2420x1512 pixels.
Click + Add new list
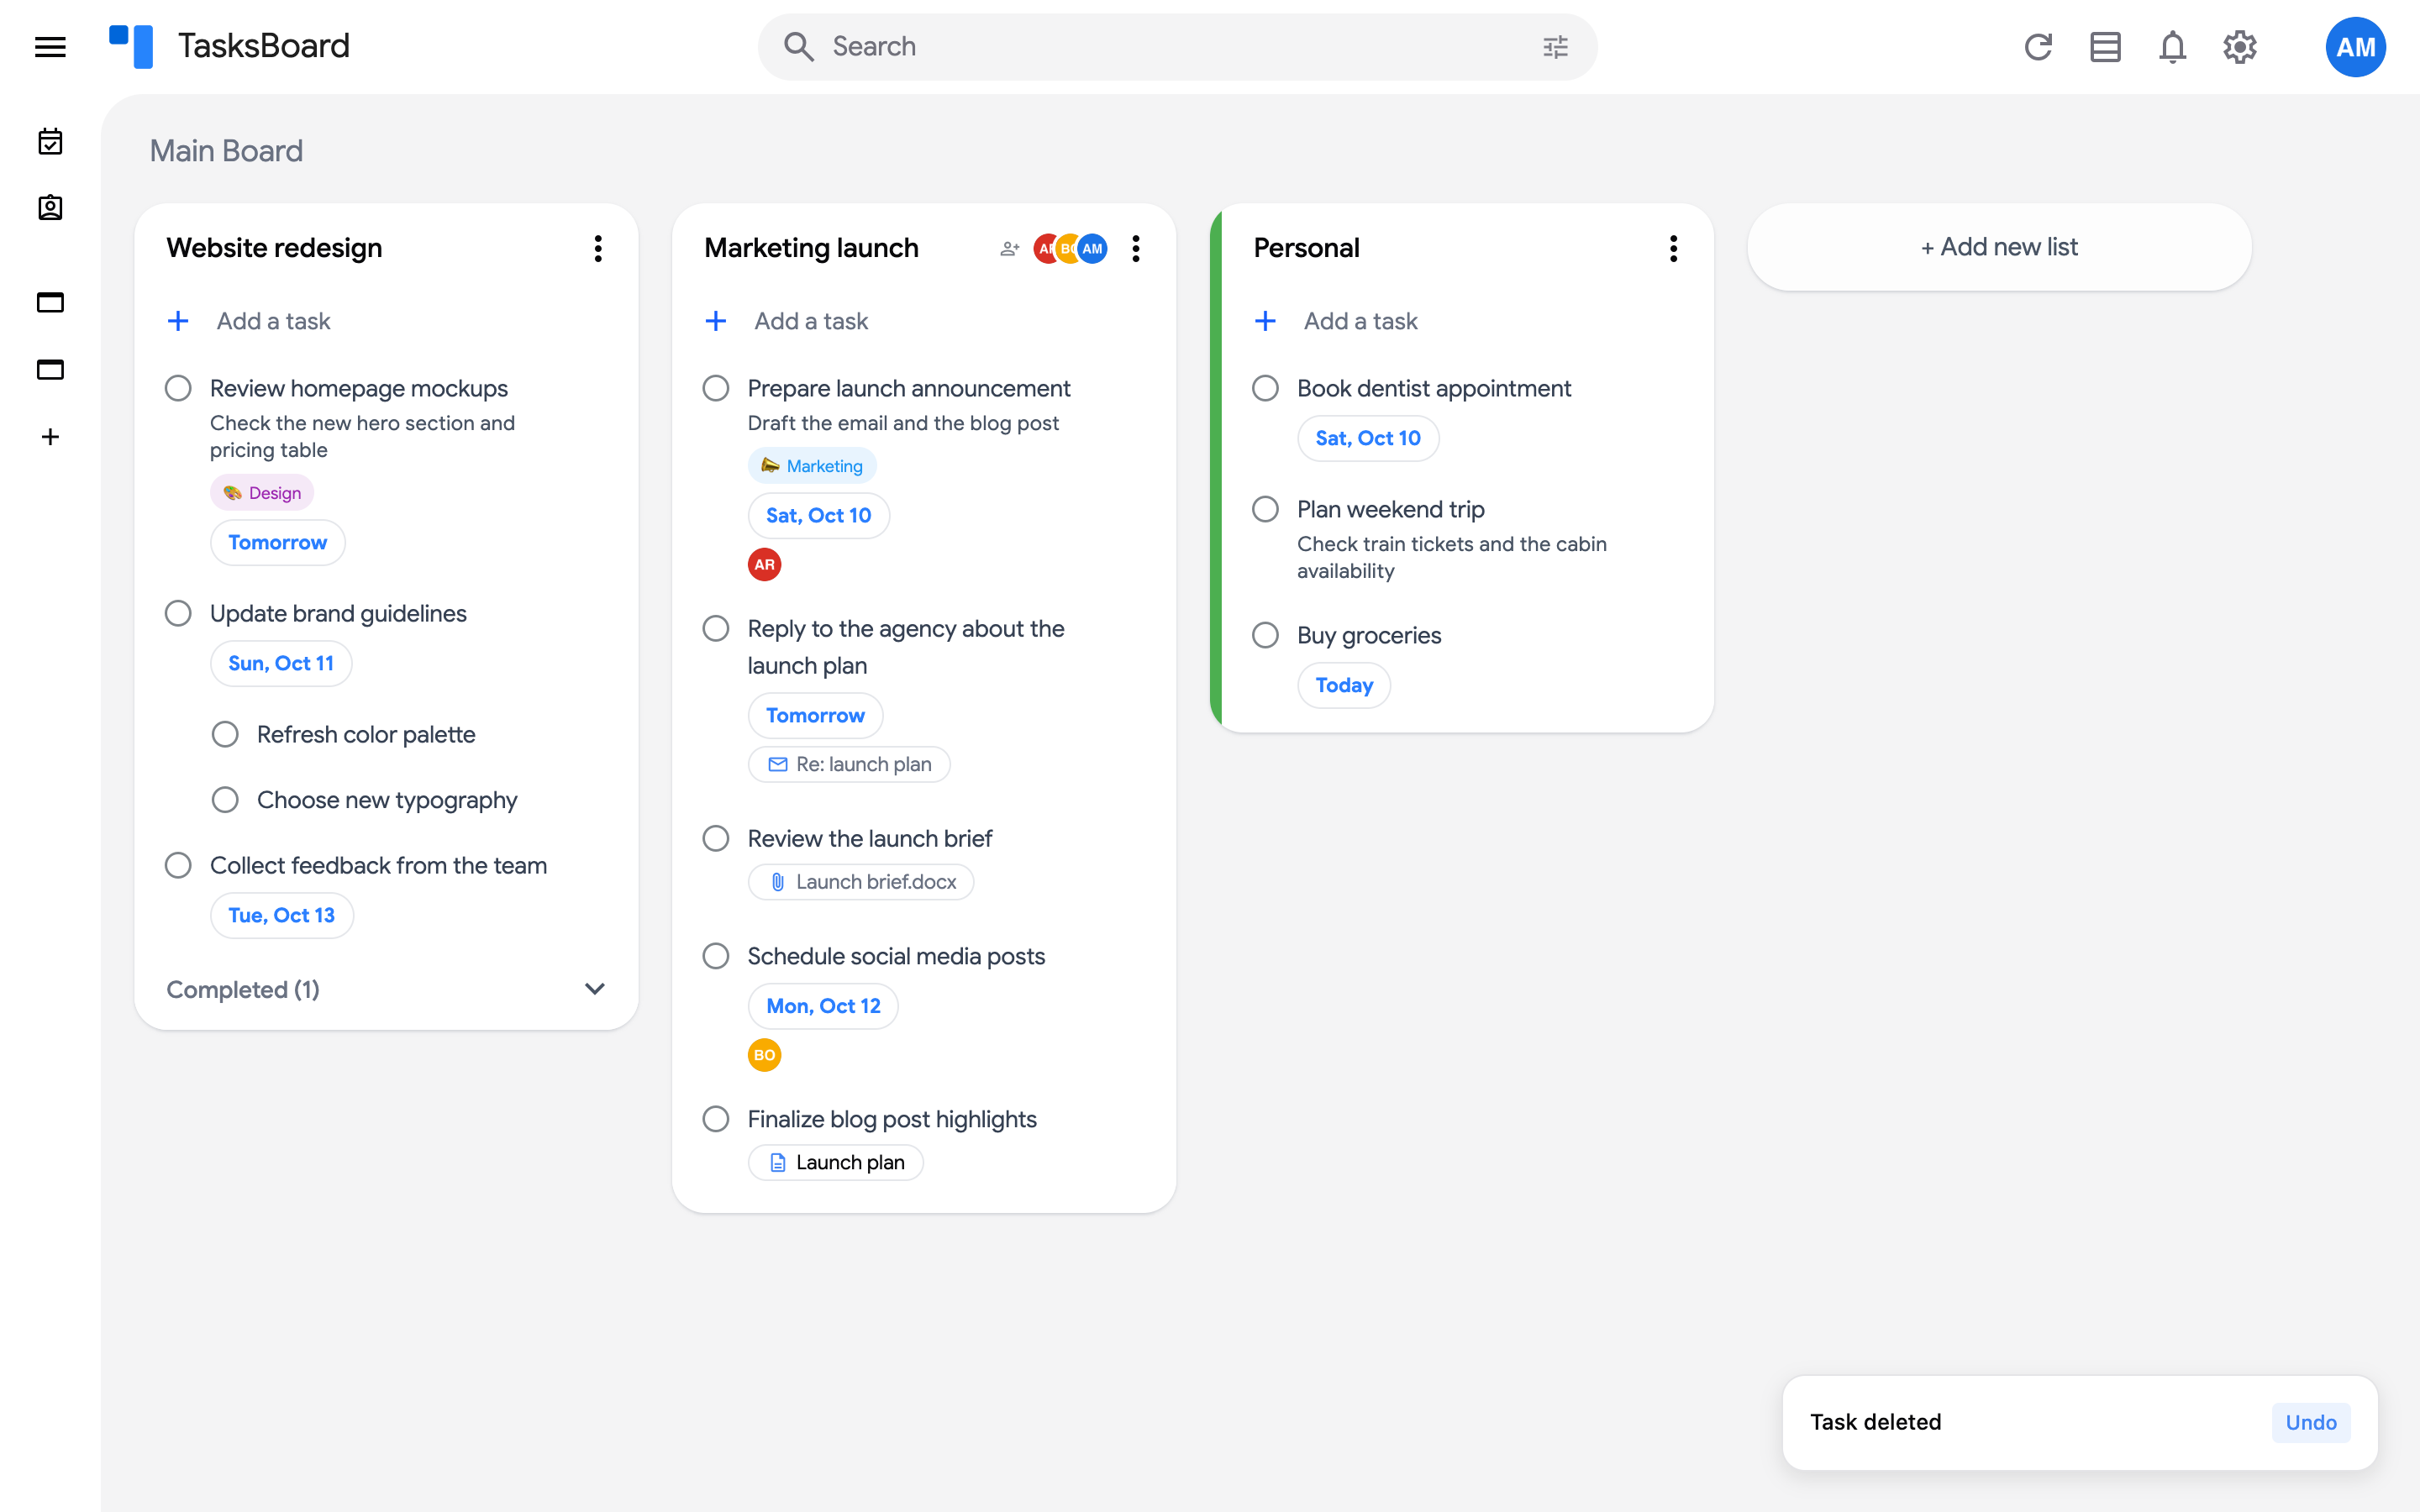pyautogui.click(x=1999, y=247)
